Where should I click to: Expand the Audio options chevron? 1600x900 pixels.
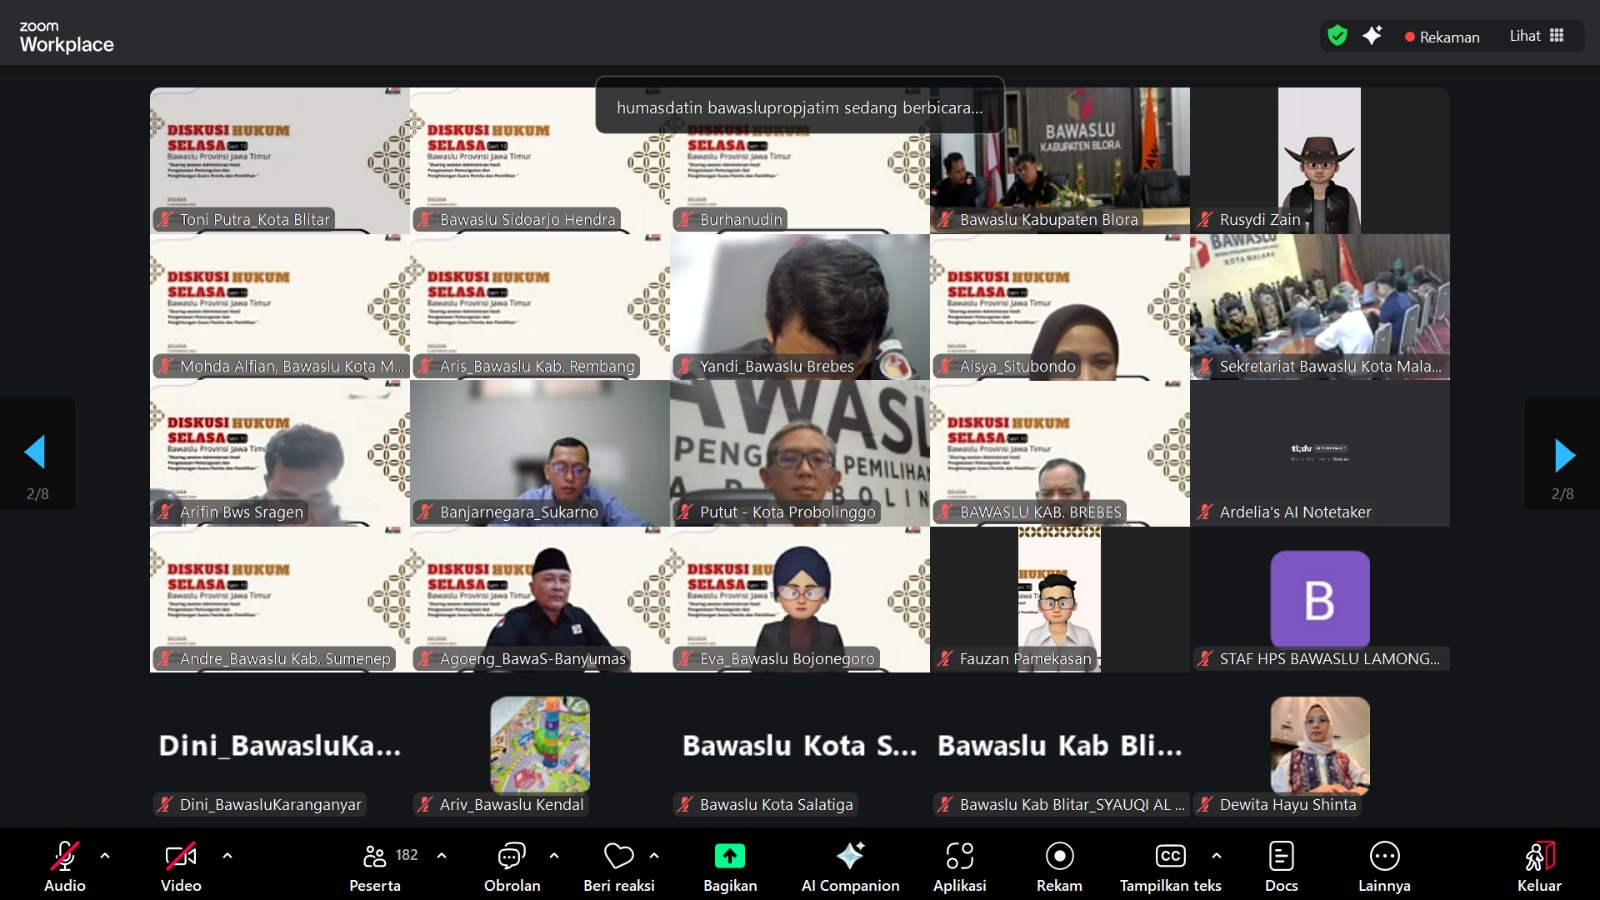coord(103,855)
